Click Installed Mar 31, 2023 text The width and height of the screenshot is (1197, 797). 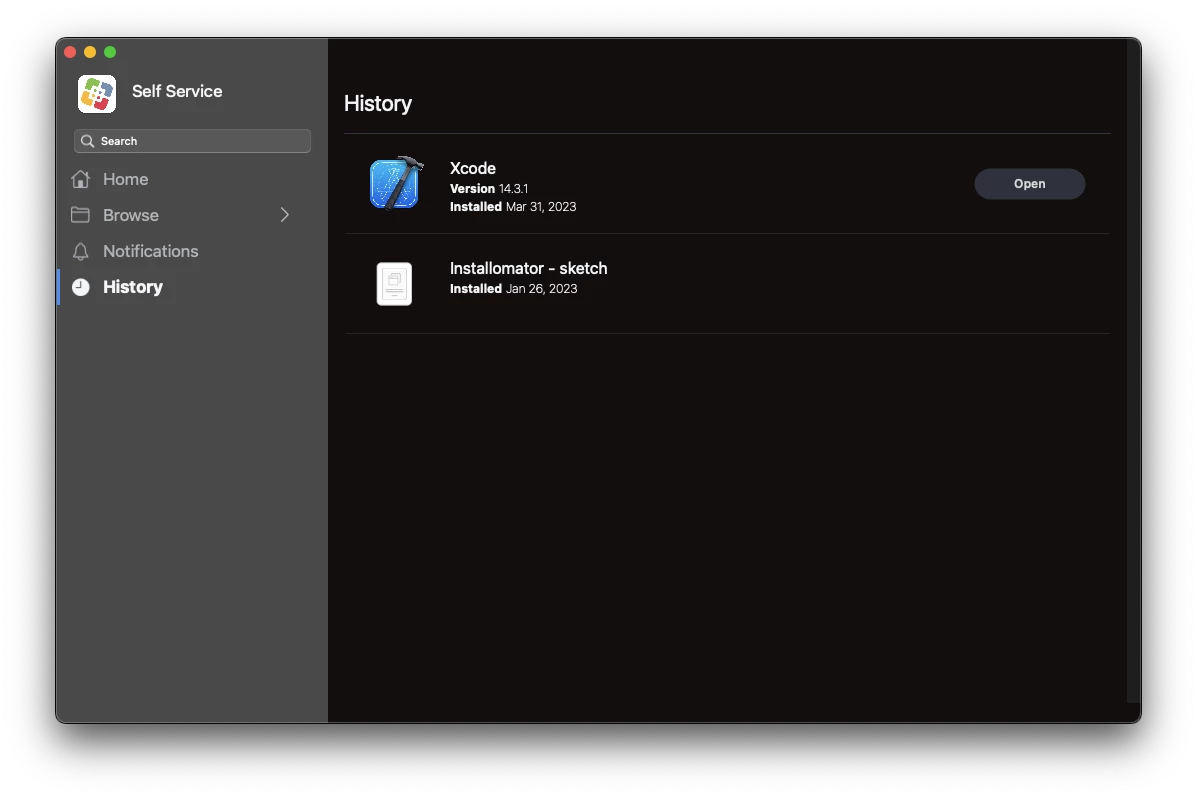[x=513, y=207]
